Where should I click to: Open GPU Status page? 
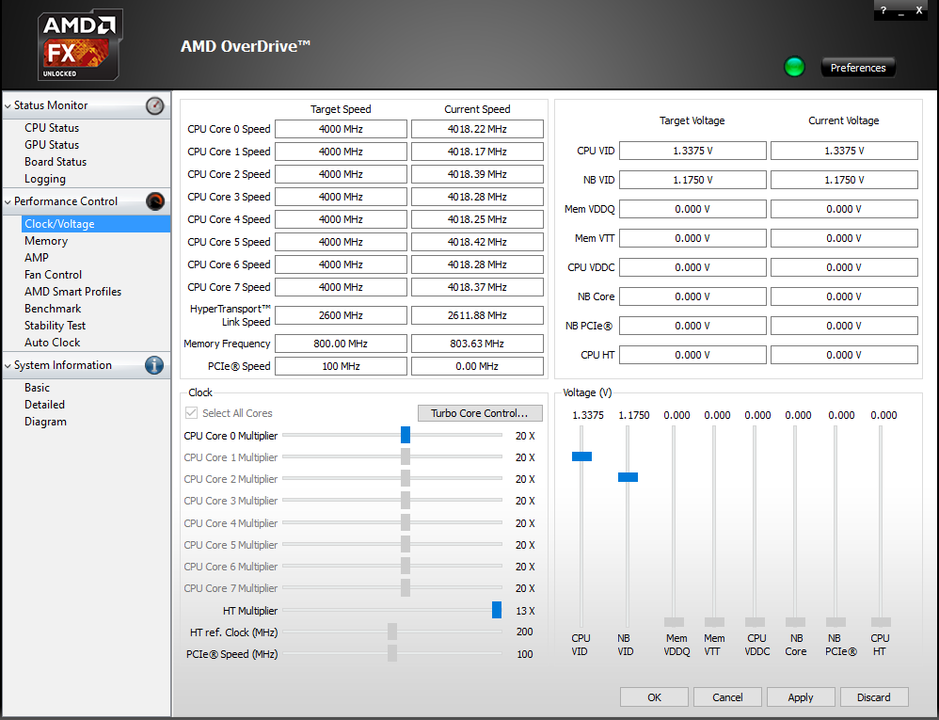(52, 144)
